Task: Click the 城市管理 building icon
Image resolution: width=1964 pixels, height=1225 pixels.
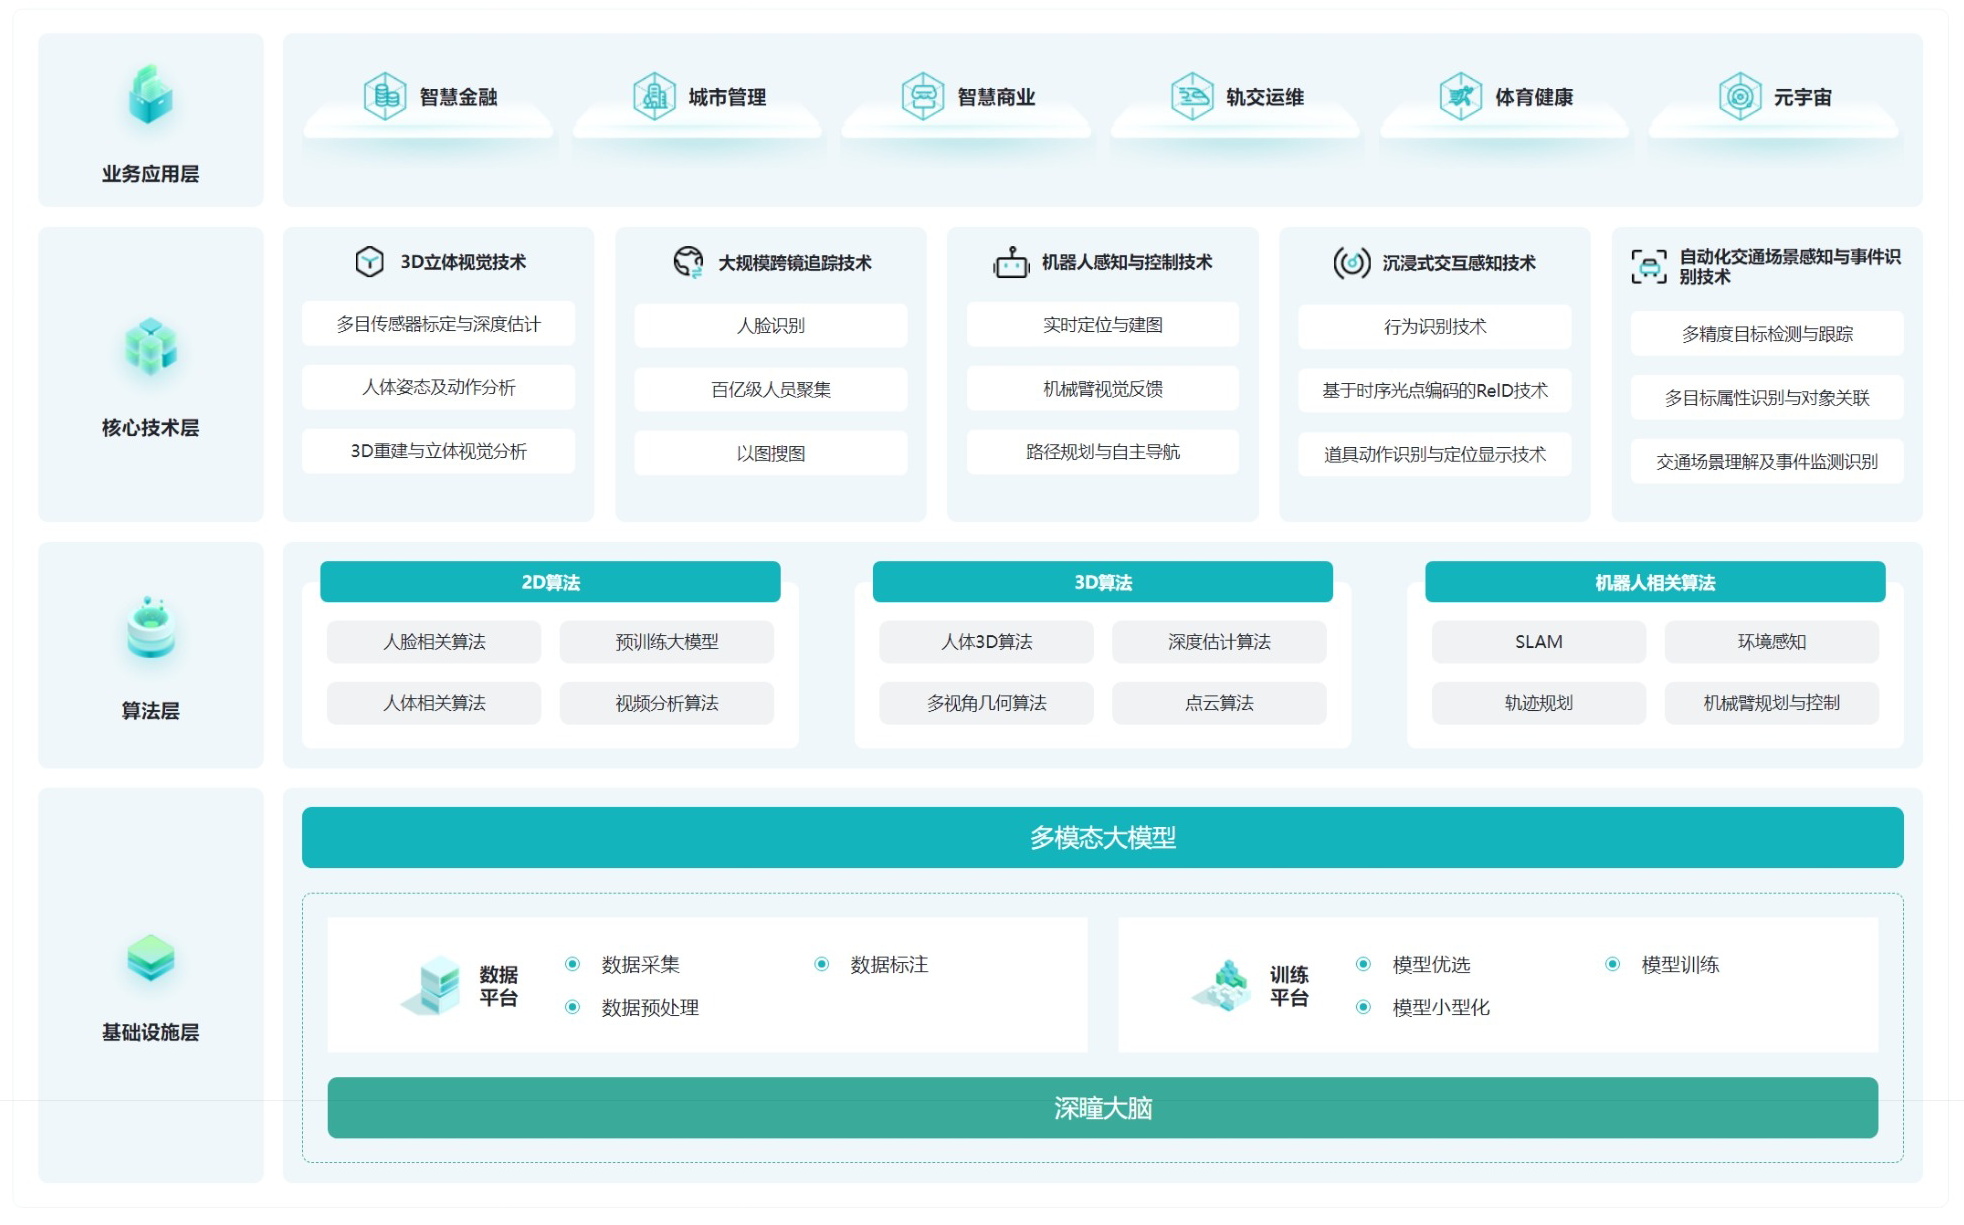Action: click(x=654, y=97)
